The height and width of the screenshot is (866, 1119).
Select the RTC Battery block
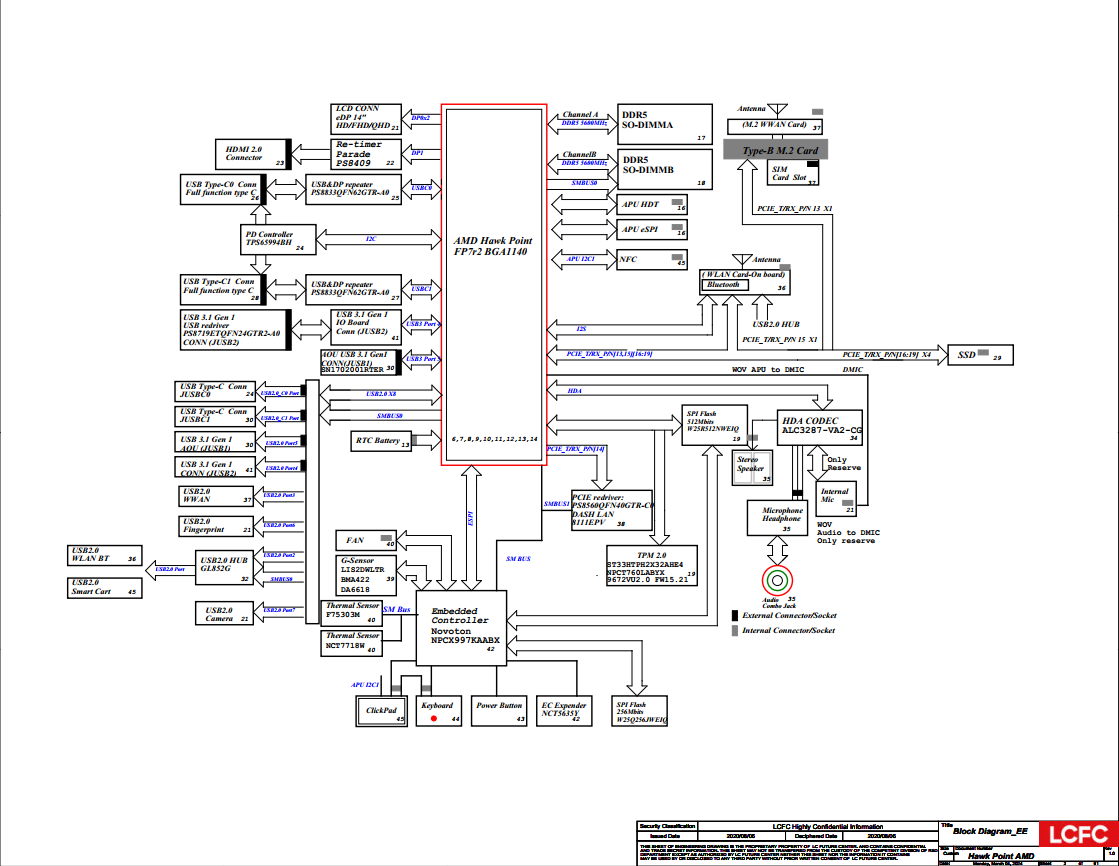(381, 440)
